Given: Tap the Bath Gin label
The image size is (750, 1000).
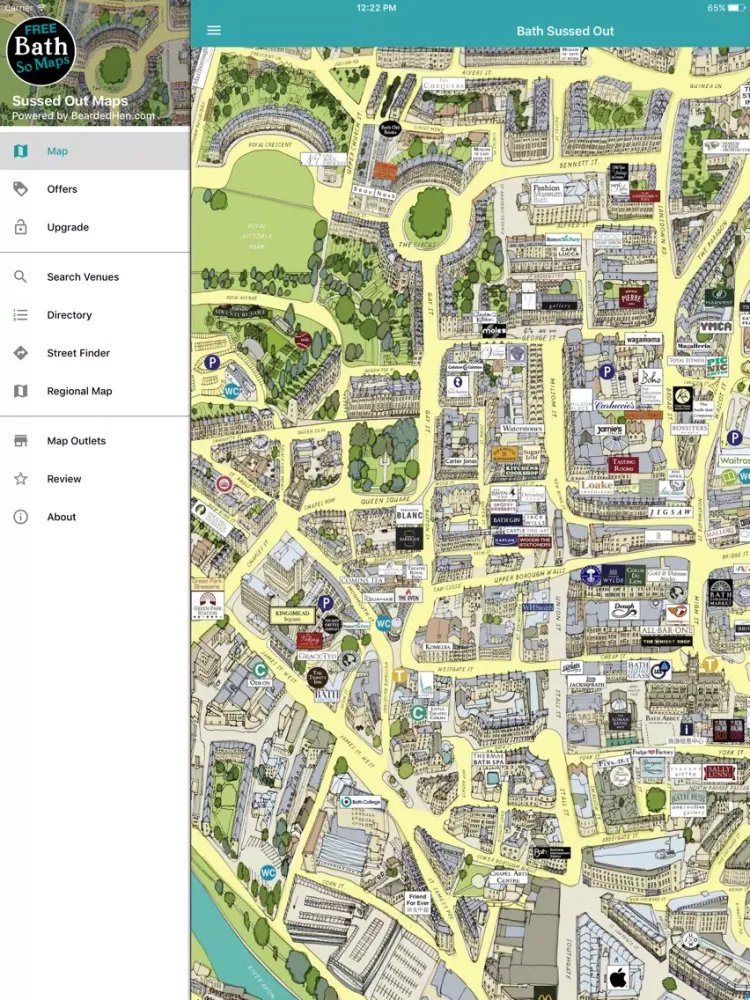Looking at the screenshot, I should click(x=506, y=520).
